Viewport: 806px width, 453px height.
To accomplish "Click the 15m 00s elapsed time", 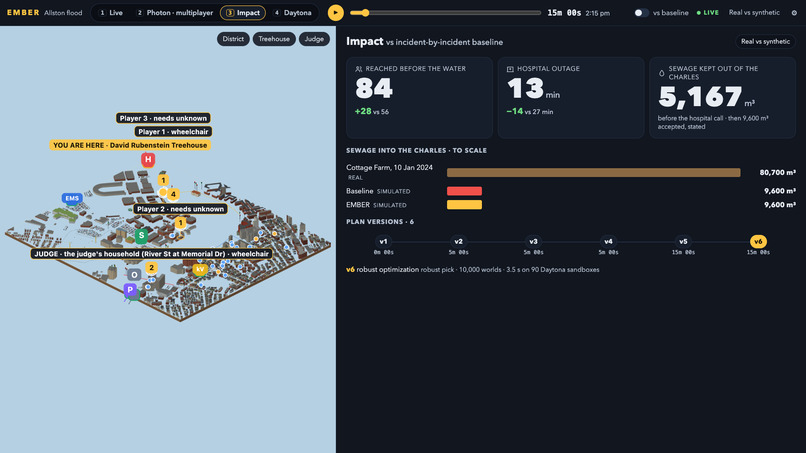I will [564, 13].
